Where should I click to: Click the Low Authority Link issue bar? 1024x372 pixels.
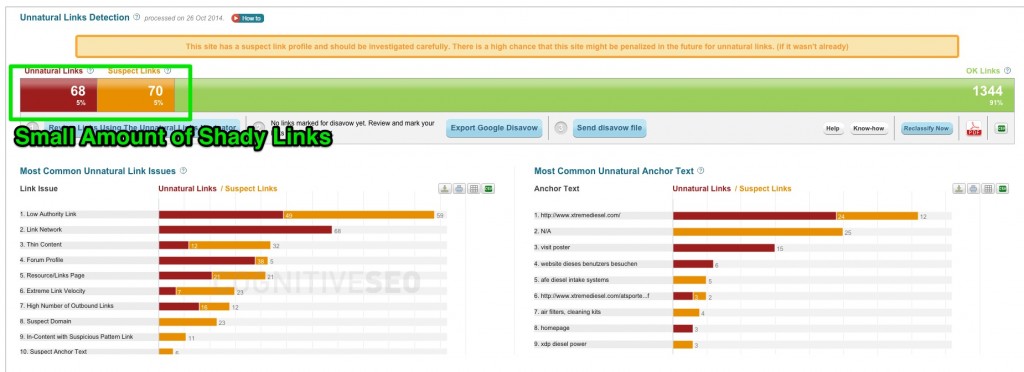click(x=296, y=215)
